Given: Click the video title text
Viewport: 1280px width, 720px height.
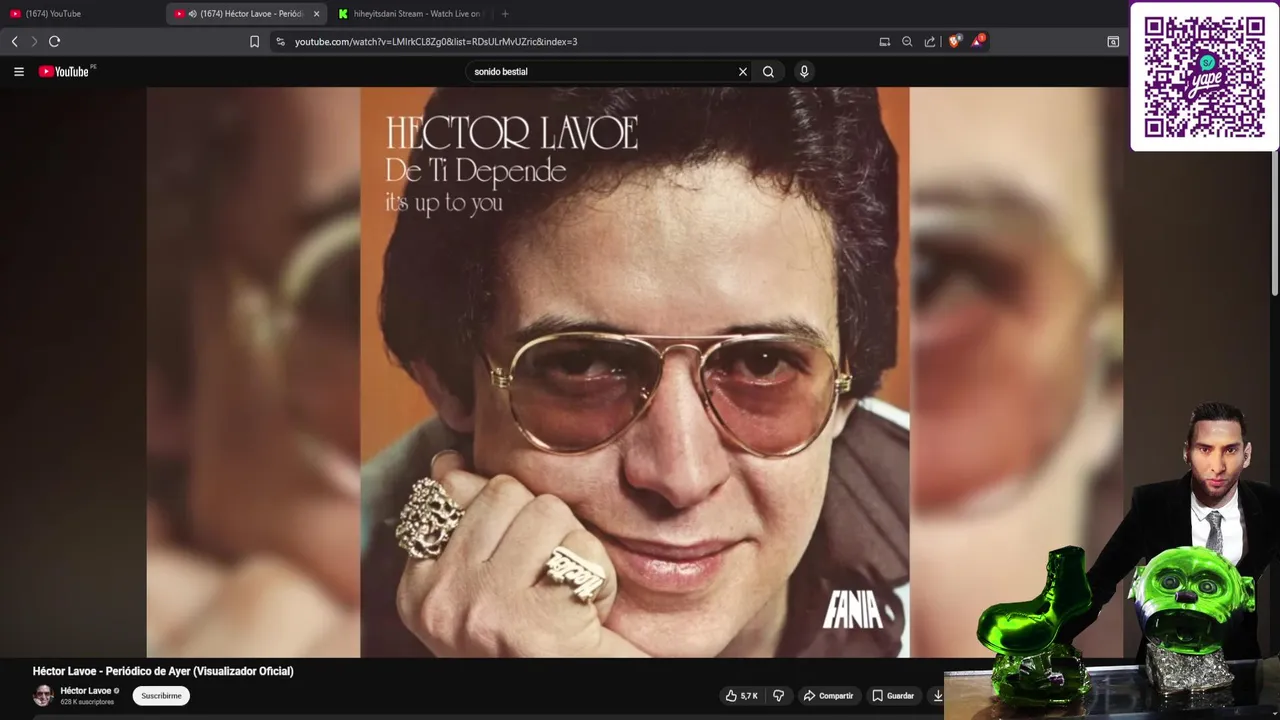Looking at the screenshot, I should coord(163,671).
